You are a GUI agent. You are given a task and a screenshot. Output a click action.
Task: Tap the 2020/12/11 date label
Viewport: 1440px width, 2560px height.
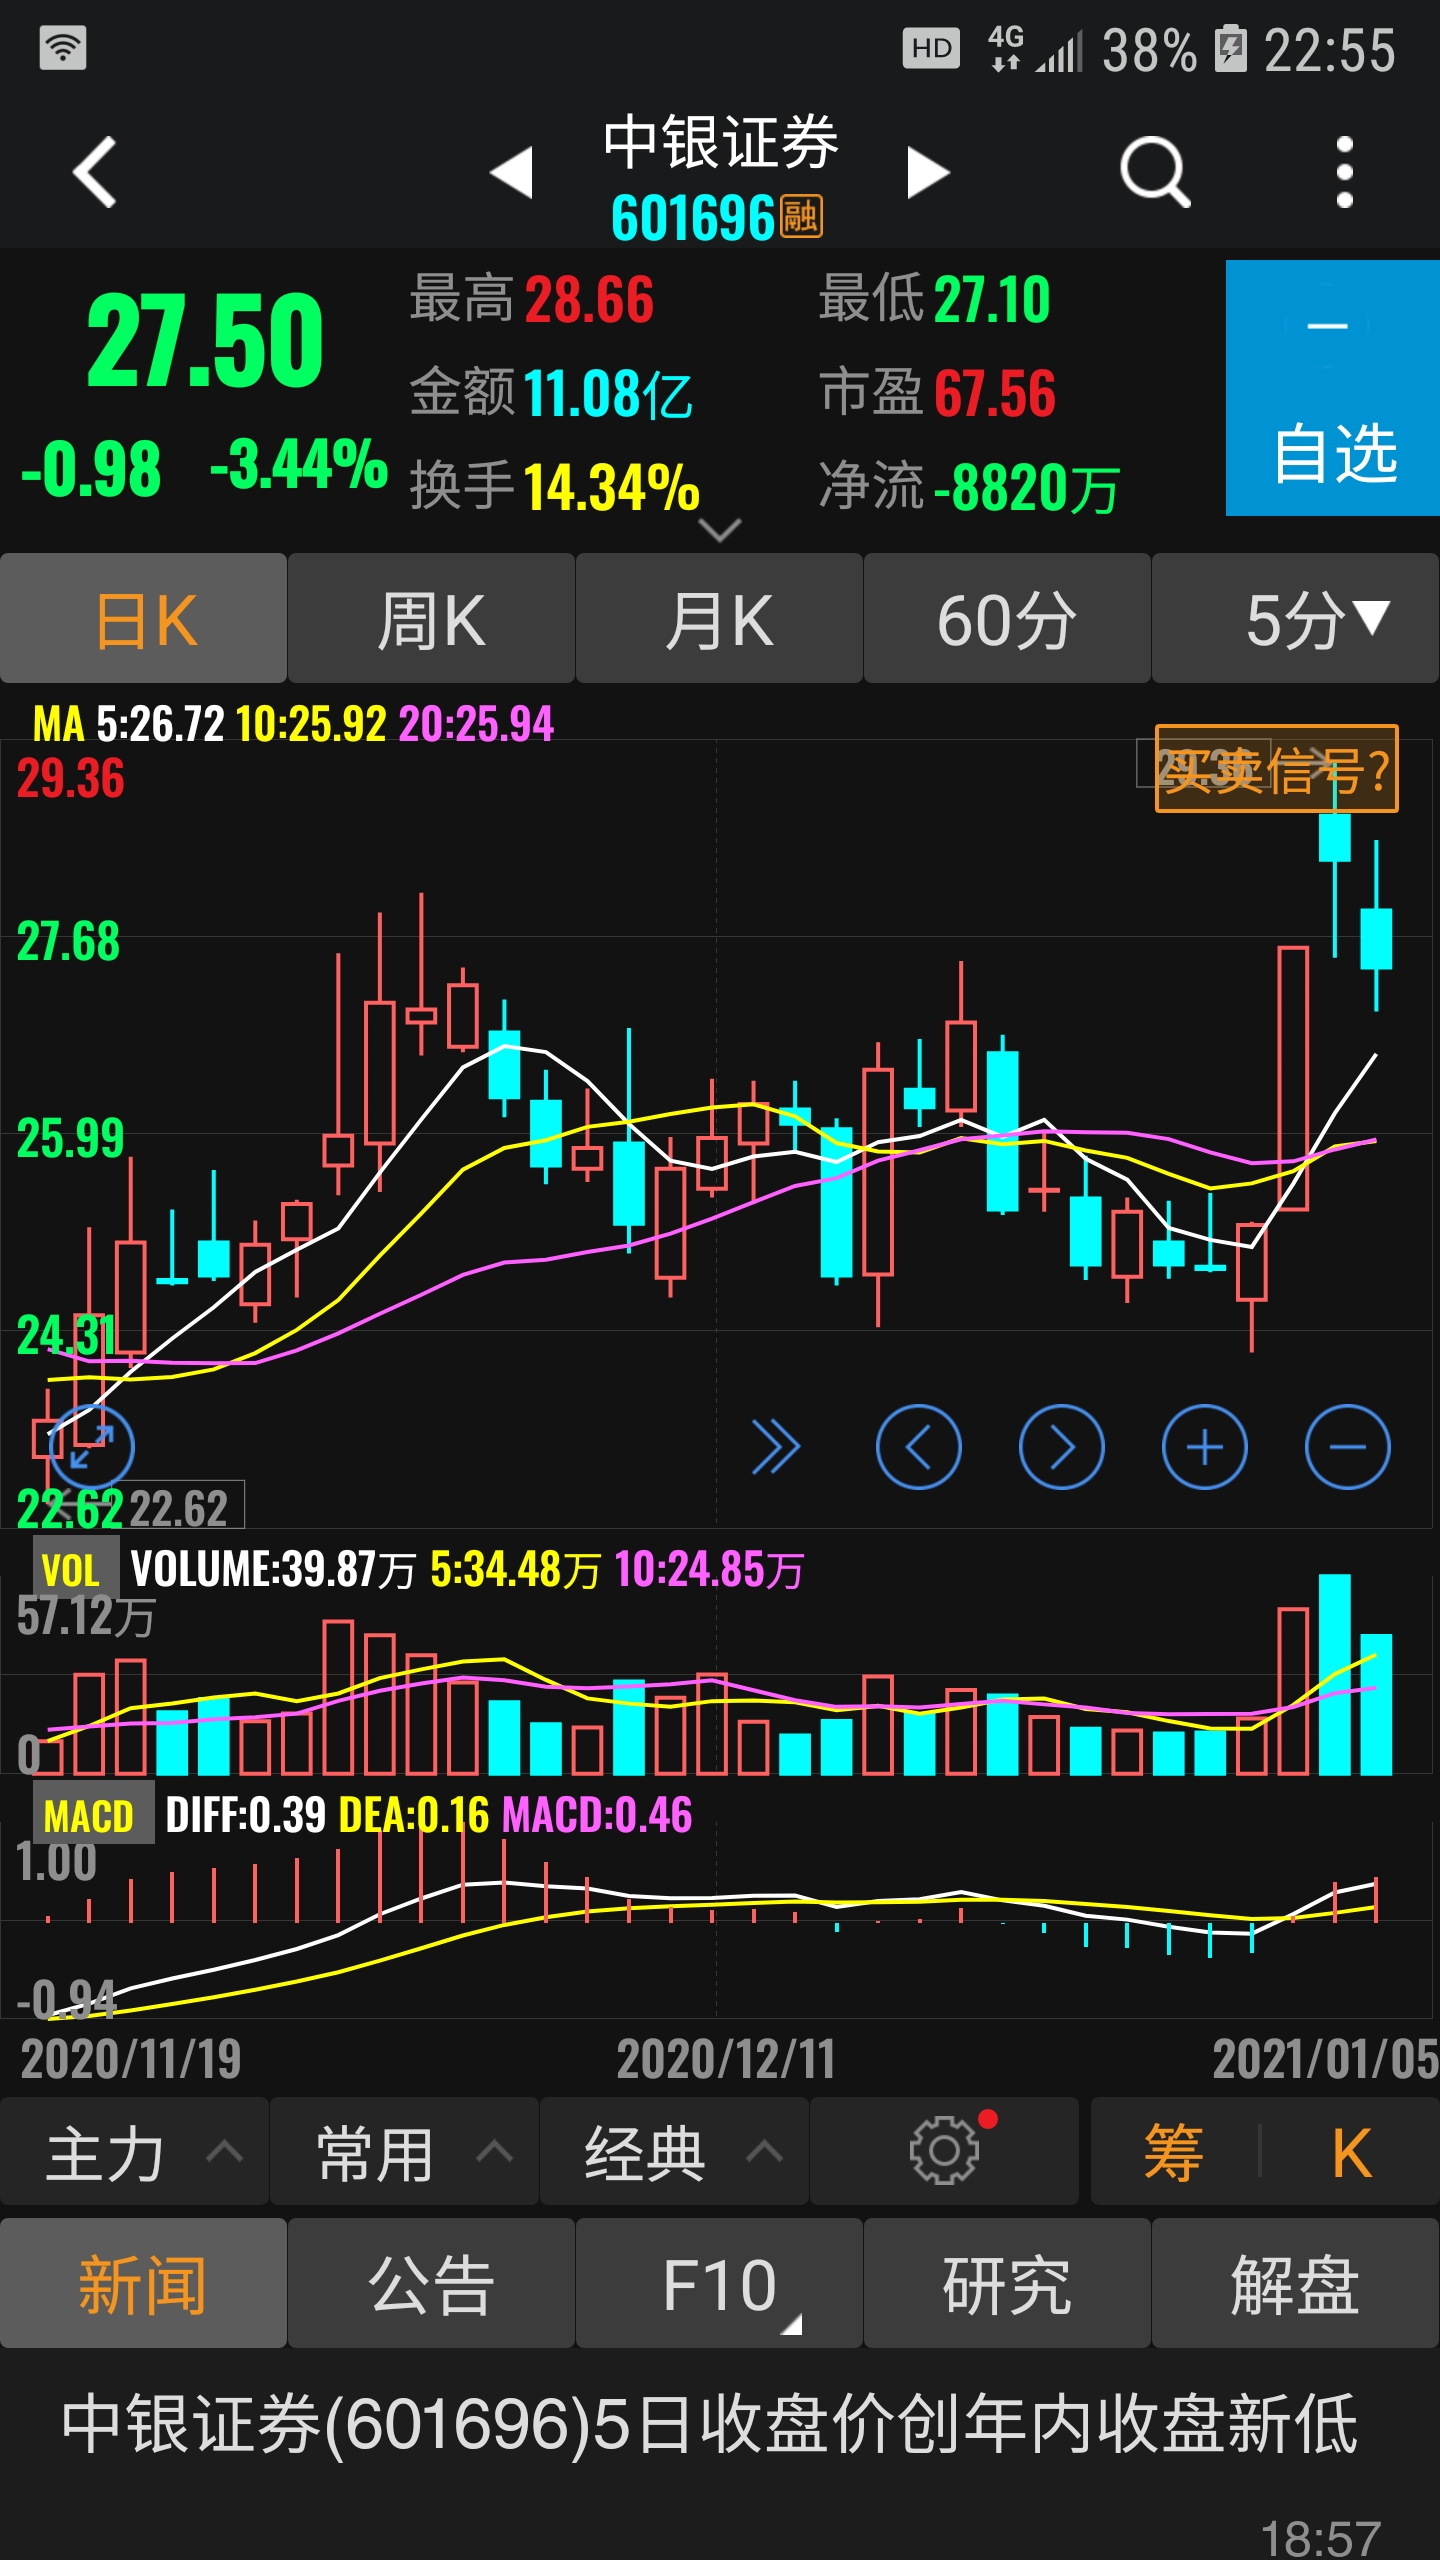point(726,2059)
